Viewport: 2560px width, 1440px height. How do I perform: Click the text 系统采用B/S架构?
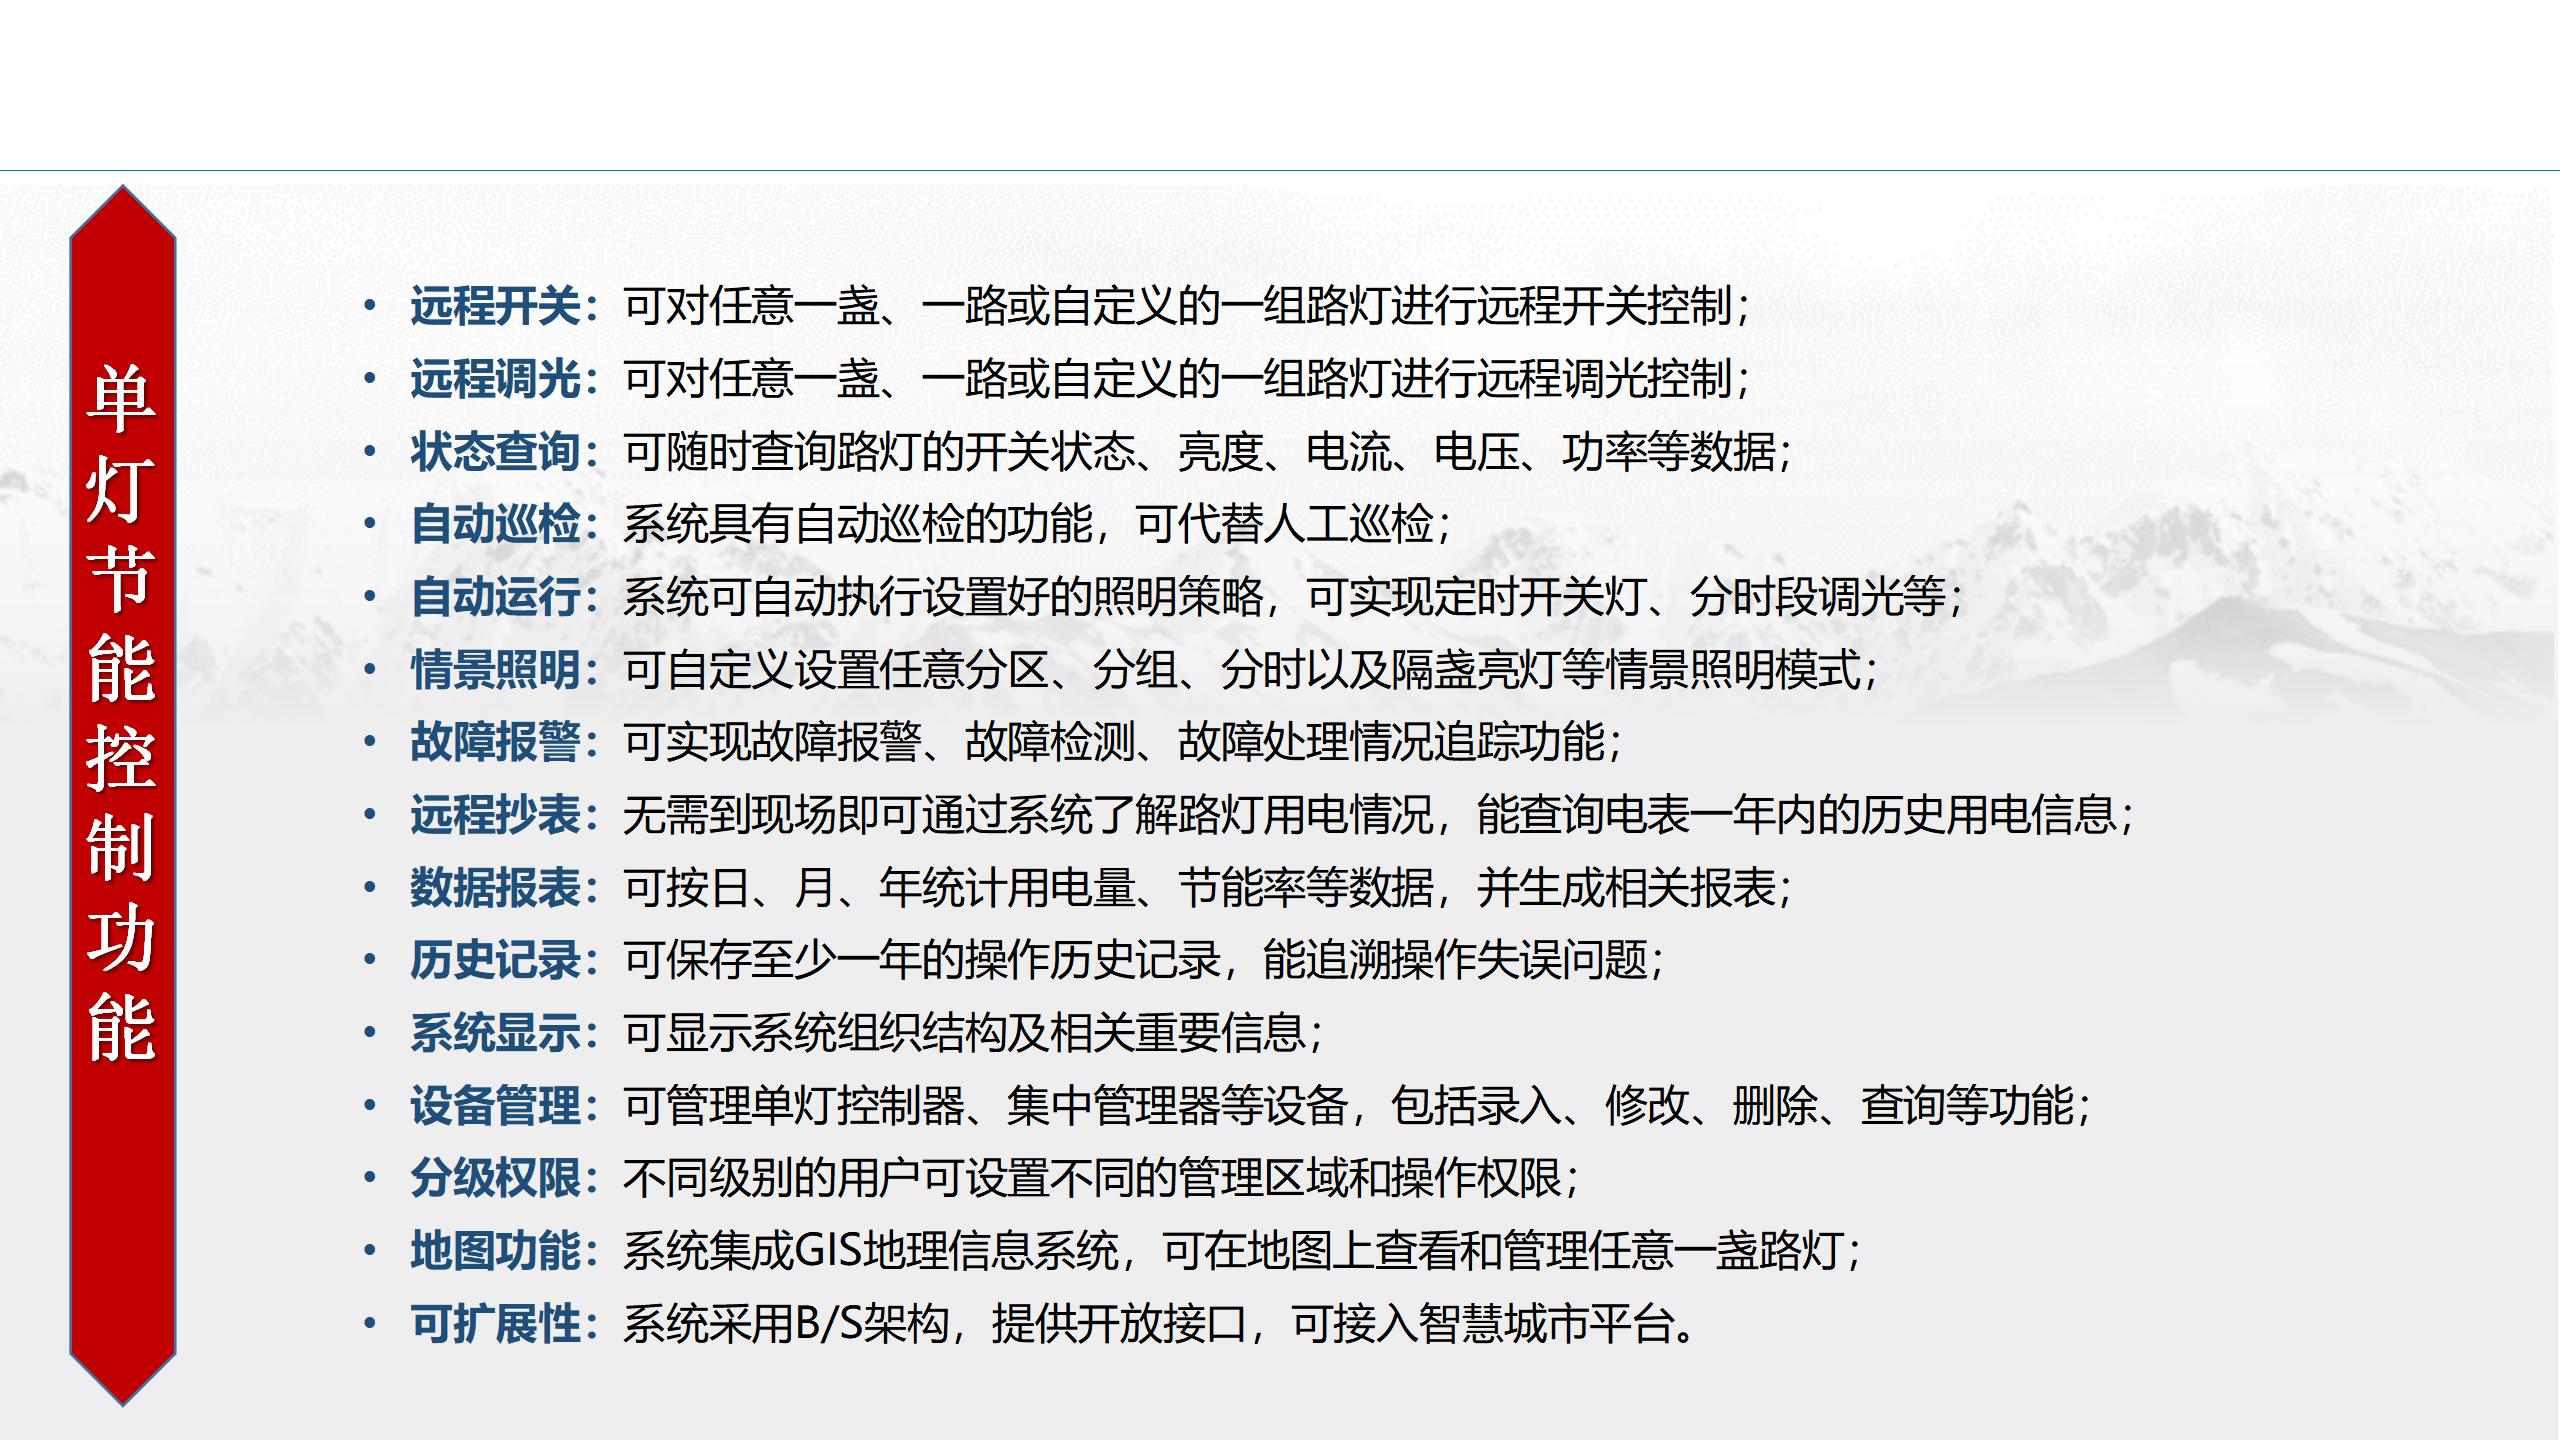pyautogui.click(x=785, y=1324)
